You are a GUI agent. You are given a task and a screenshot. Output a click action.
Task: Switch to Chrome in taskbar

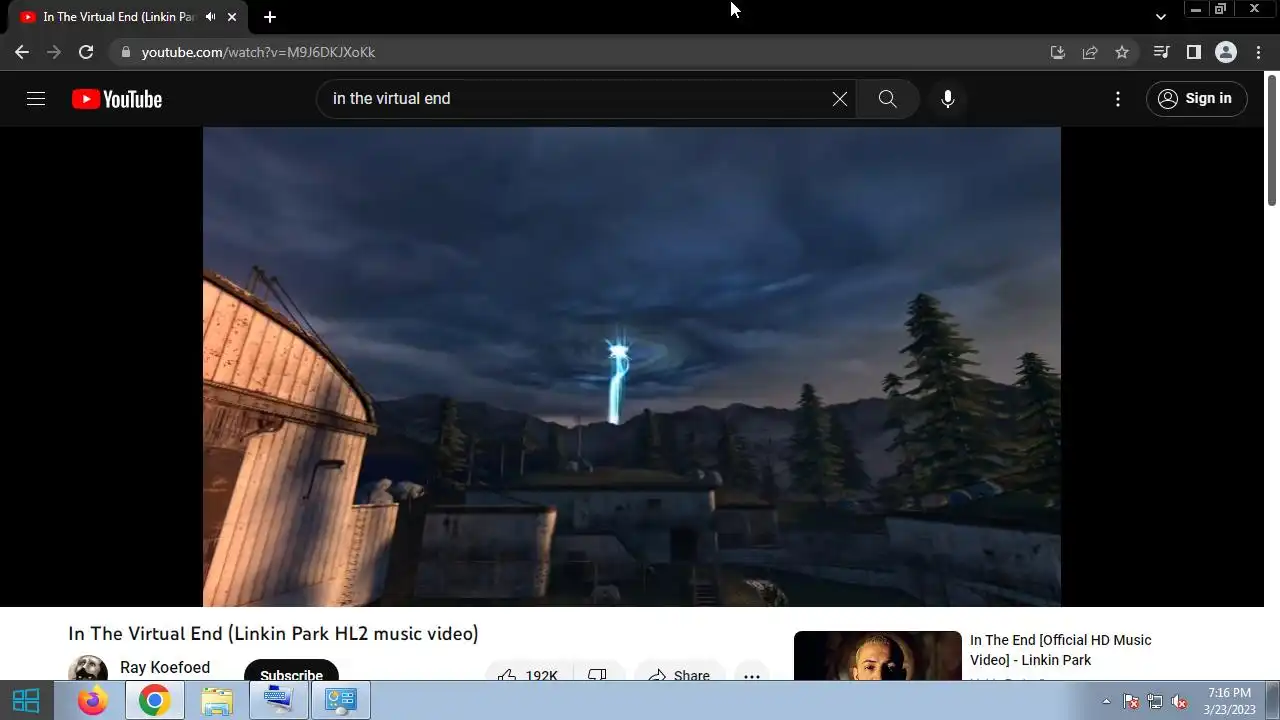154,701
